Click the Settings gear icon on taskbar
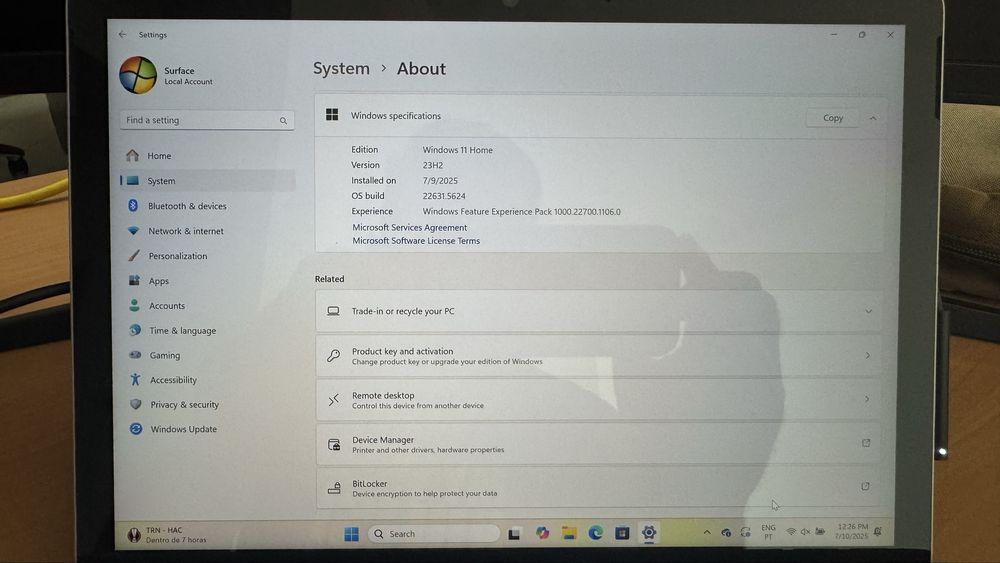The width and height of the screenshot is (1000, 563). (649, 532)
